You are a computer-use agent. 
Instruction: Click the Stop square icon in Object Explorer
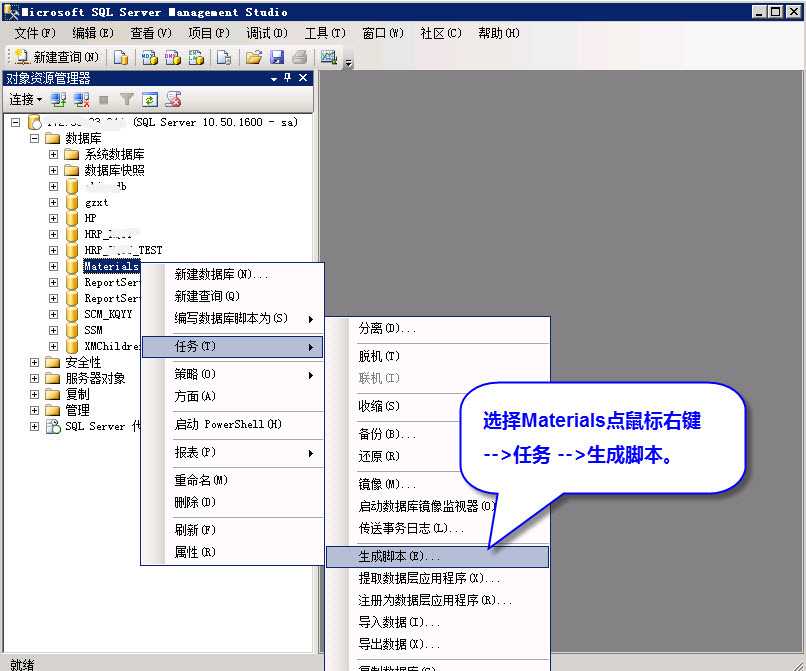coord(103,100)
